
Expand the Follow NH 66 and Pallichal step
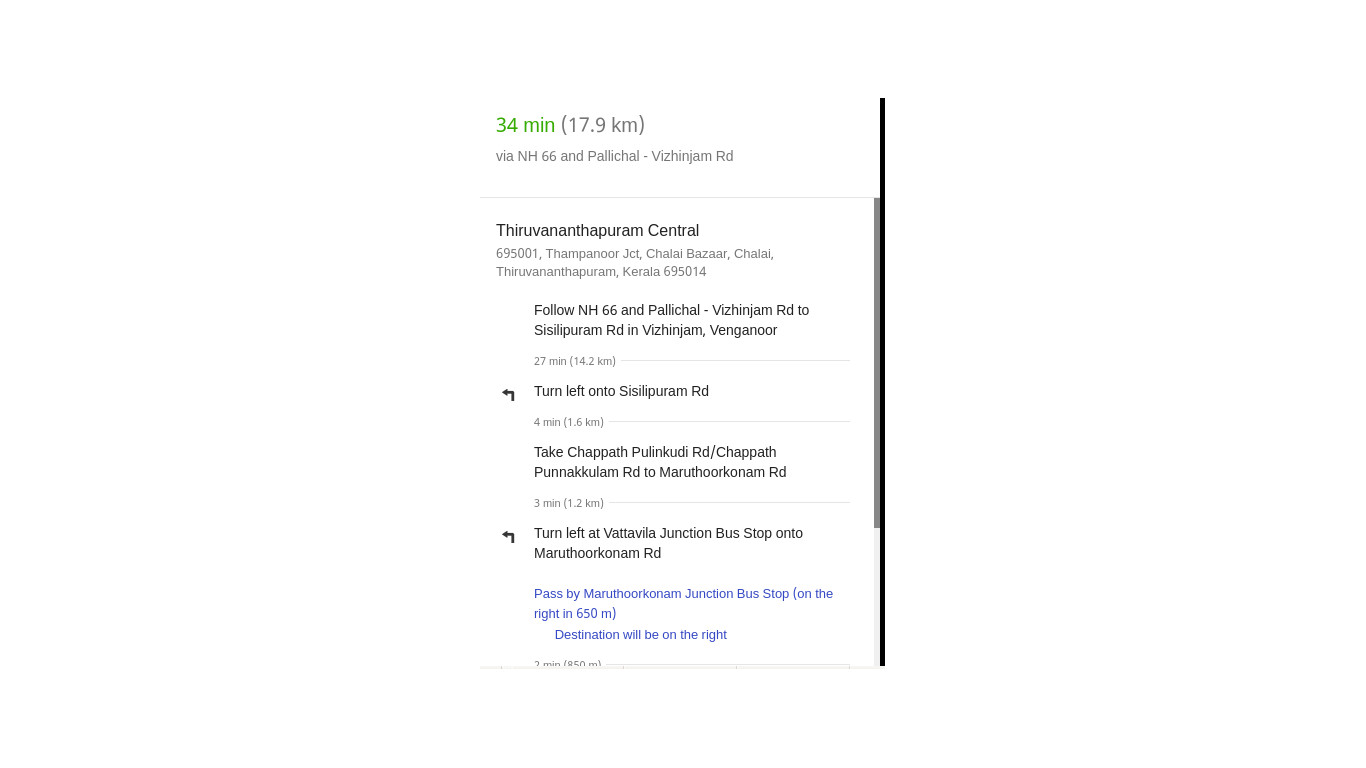click(x=671, y=320)
